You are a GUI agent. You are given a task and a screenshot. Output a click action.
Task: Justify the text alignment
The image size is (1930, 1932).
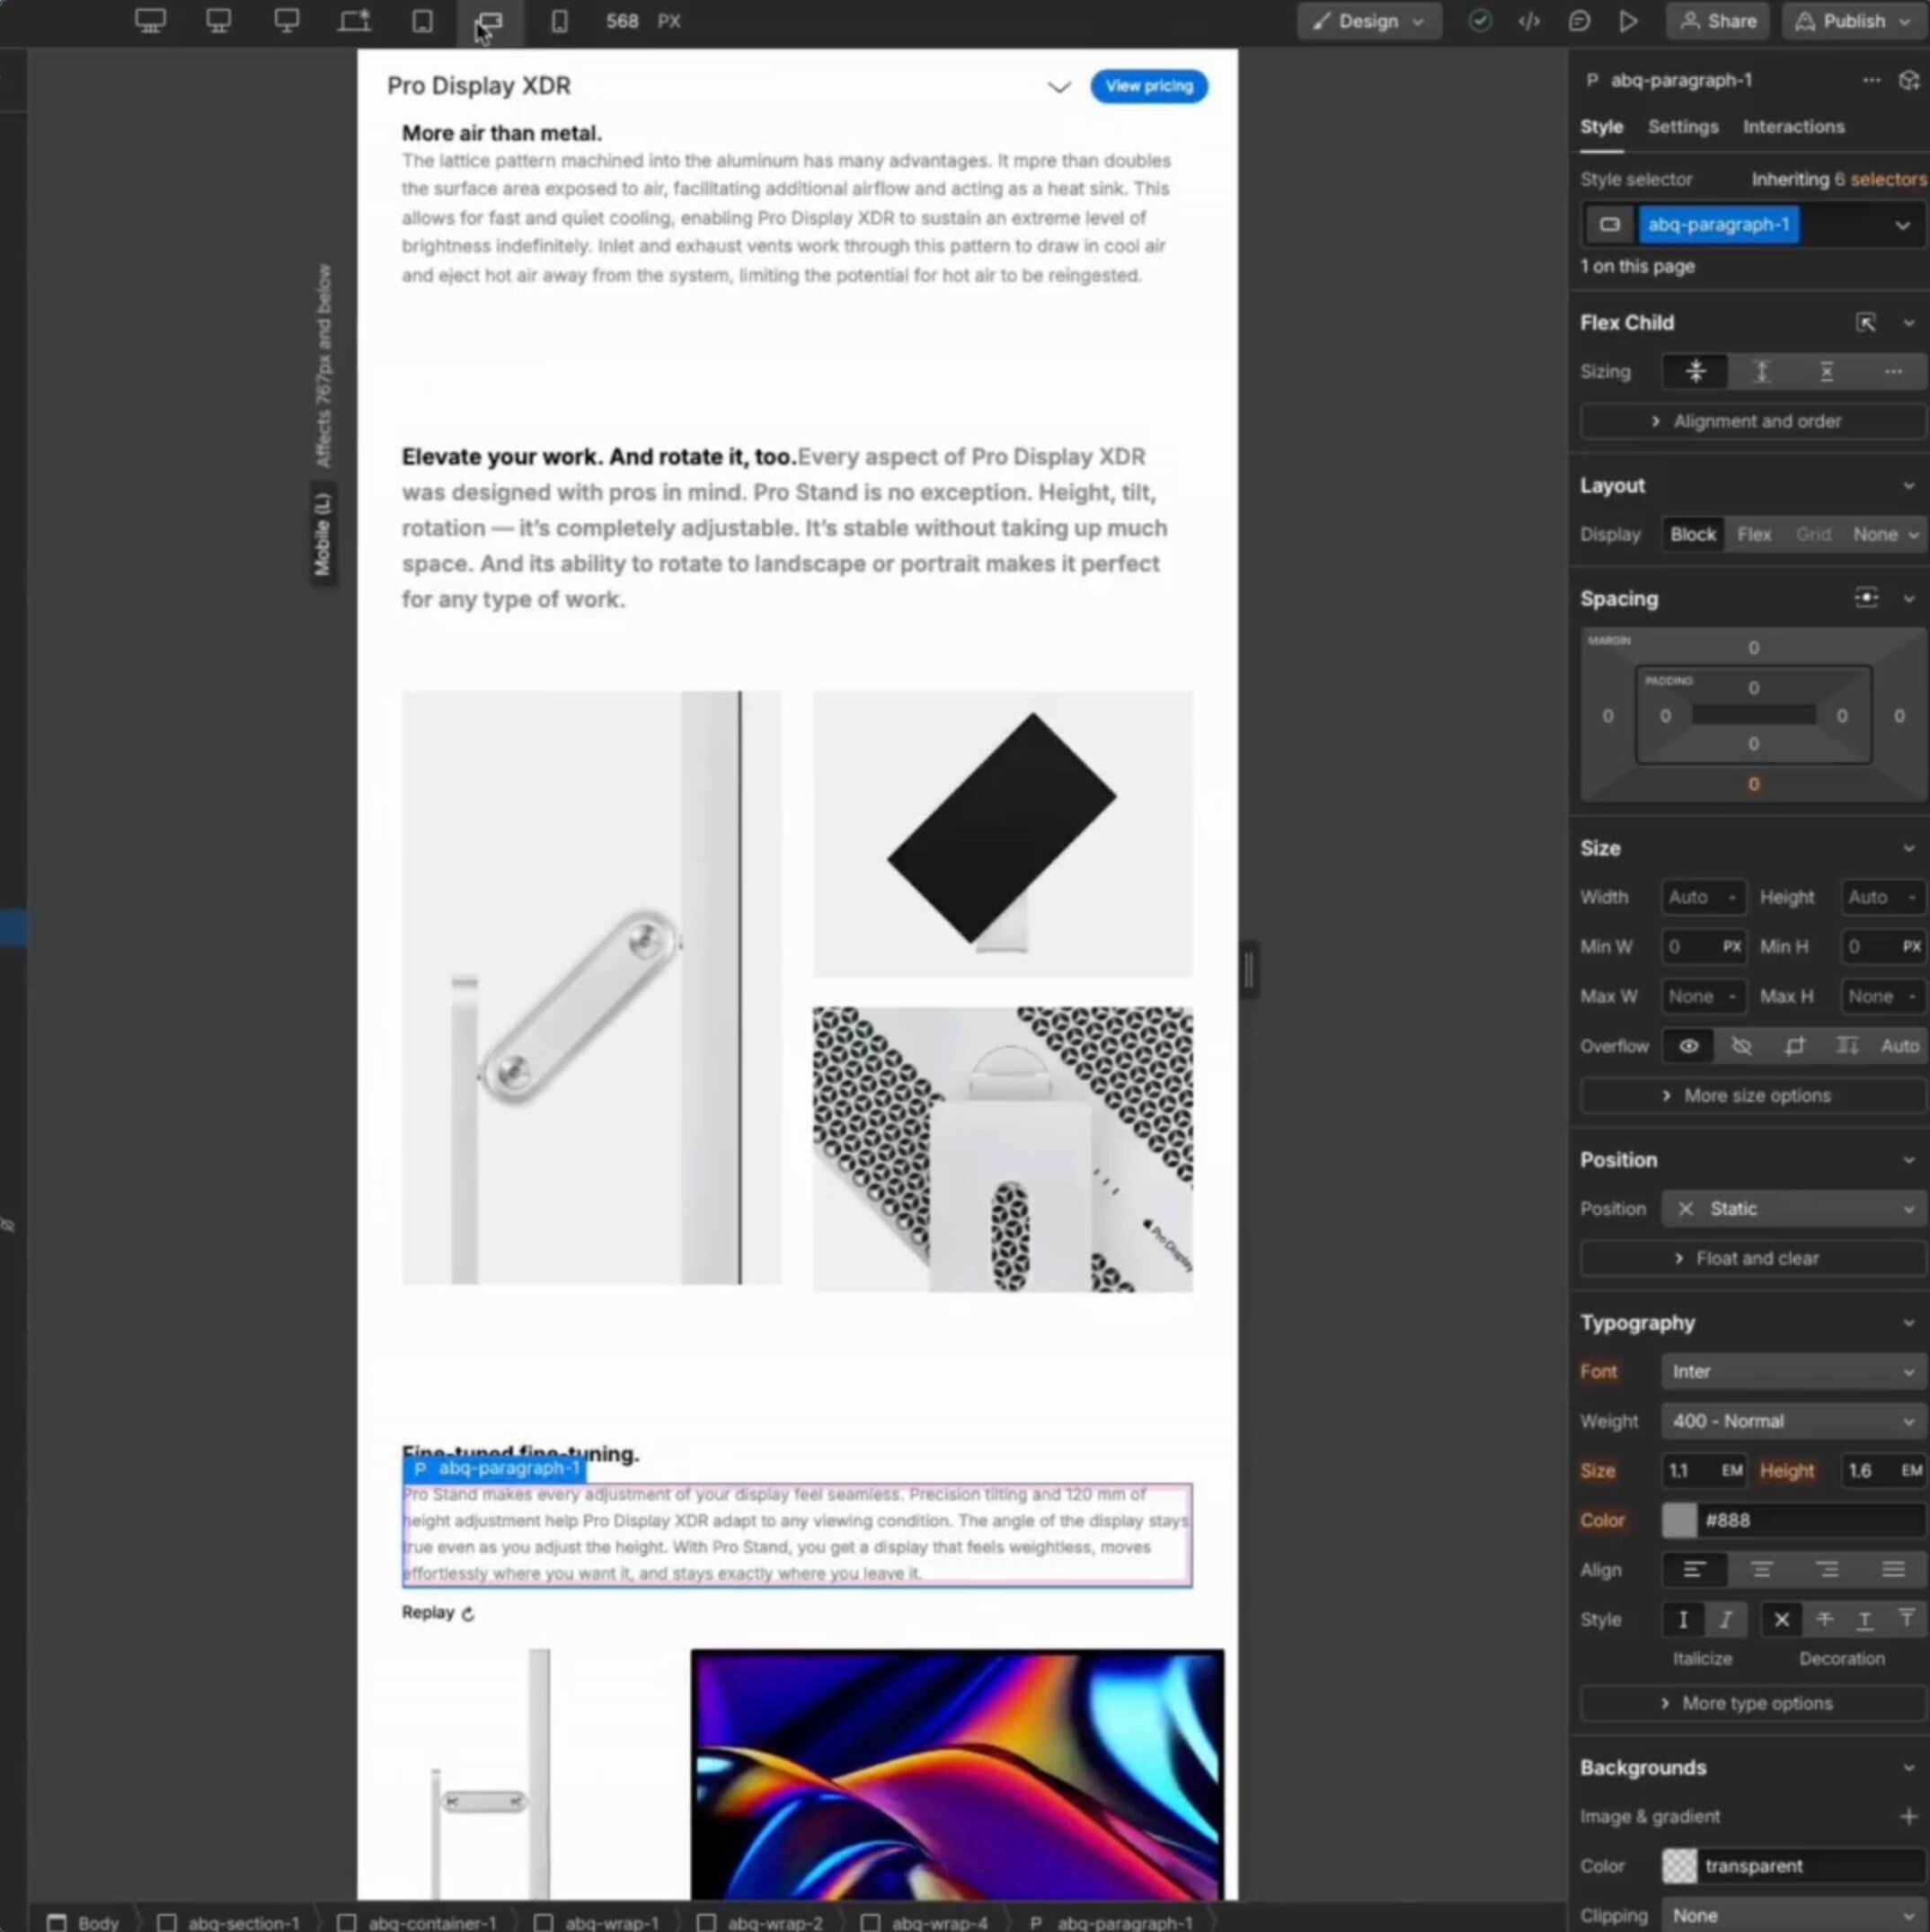point(1893,1569)
